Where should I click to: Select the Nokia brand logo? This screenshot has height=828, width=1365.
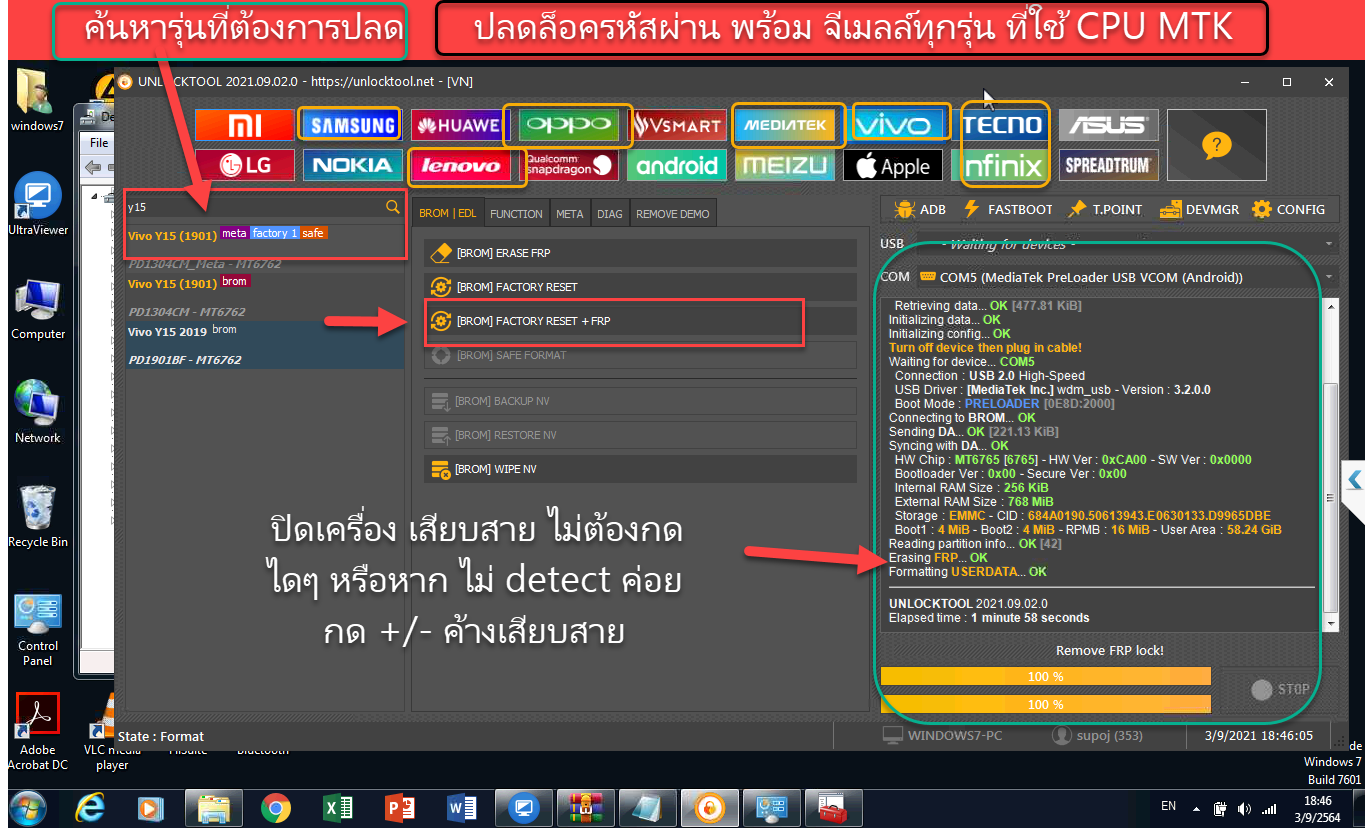coord(352,165)
